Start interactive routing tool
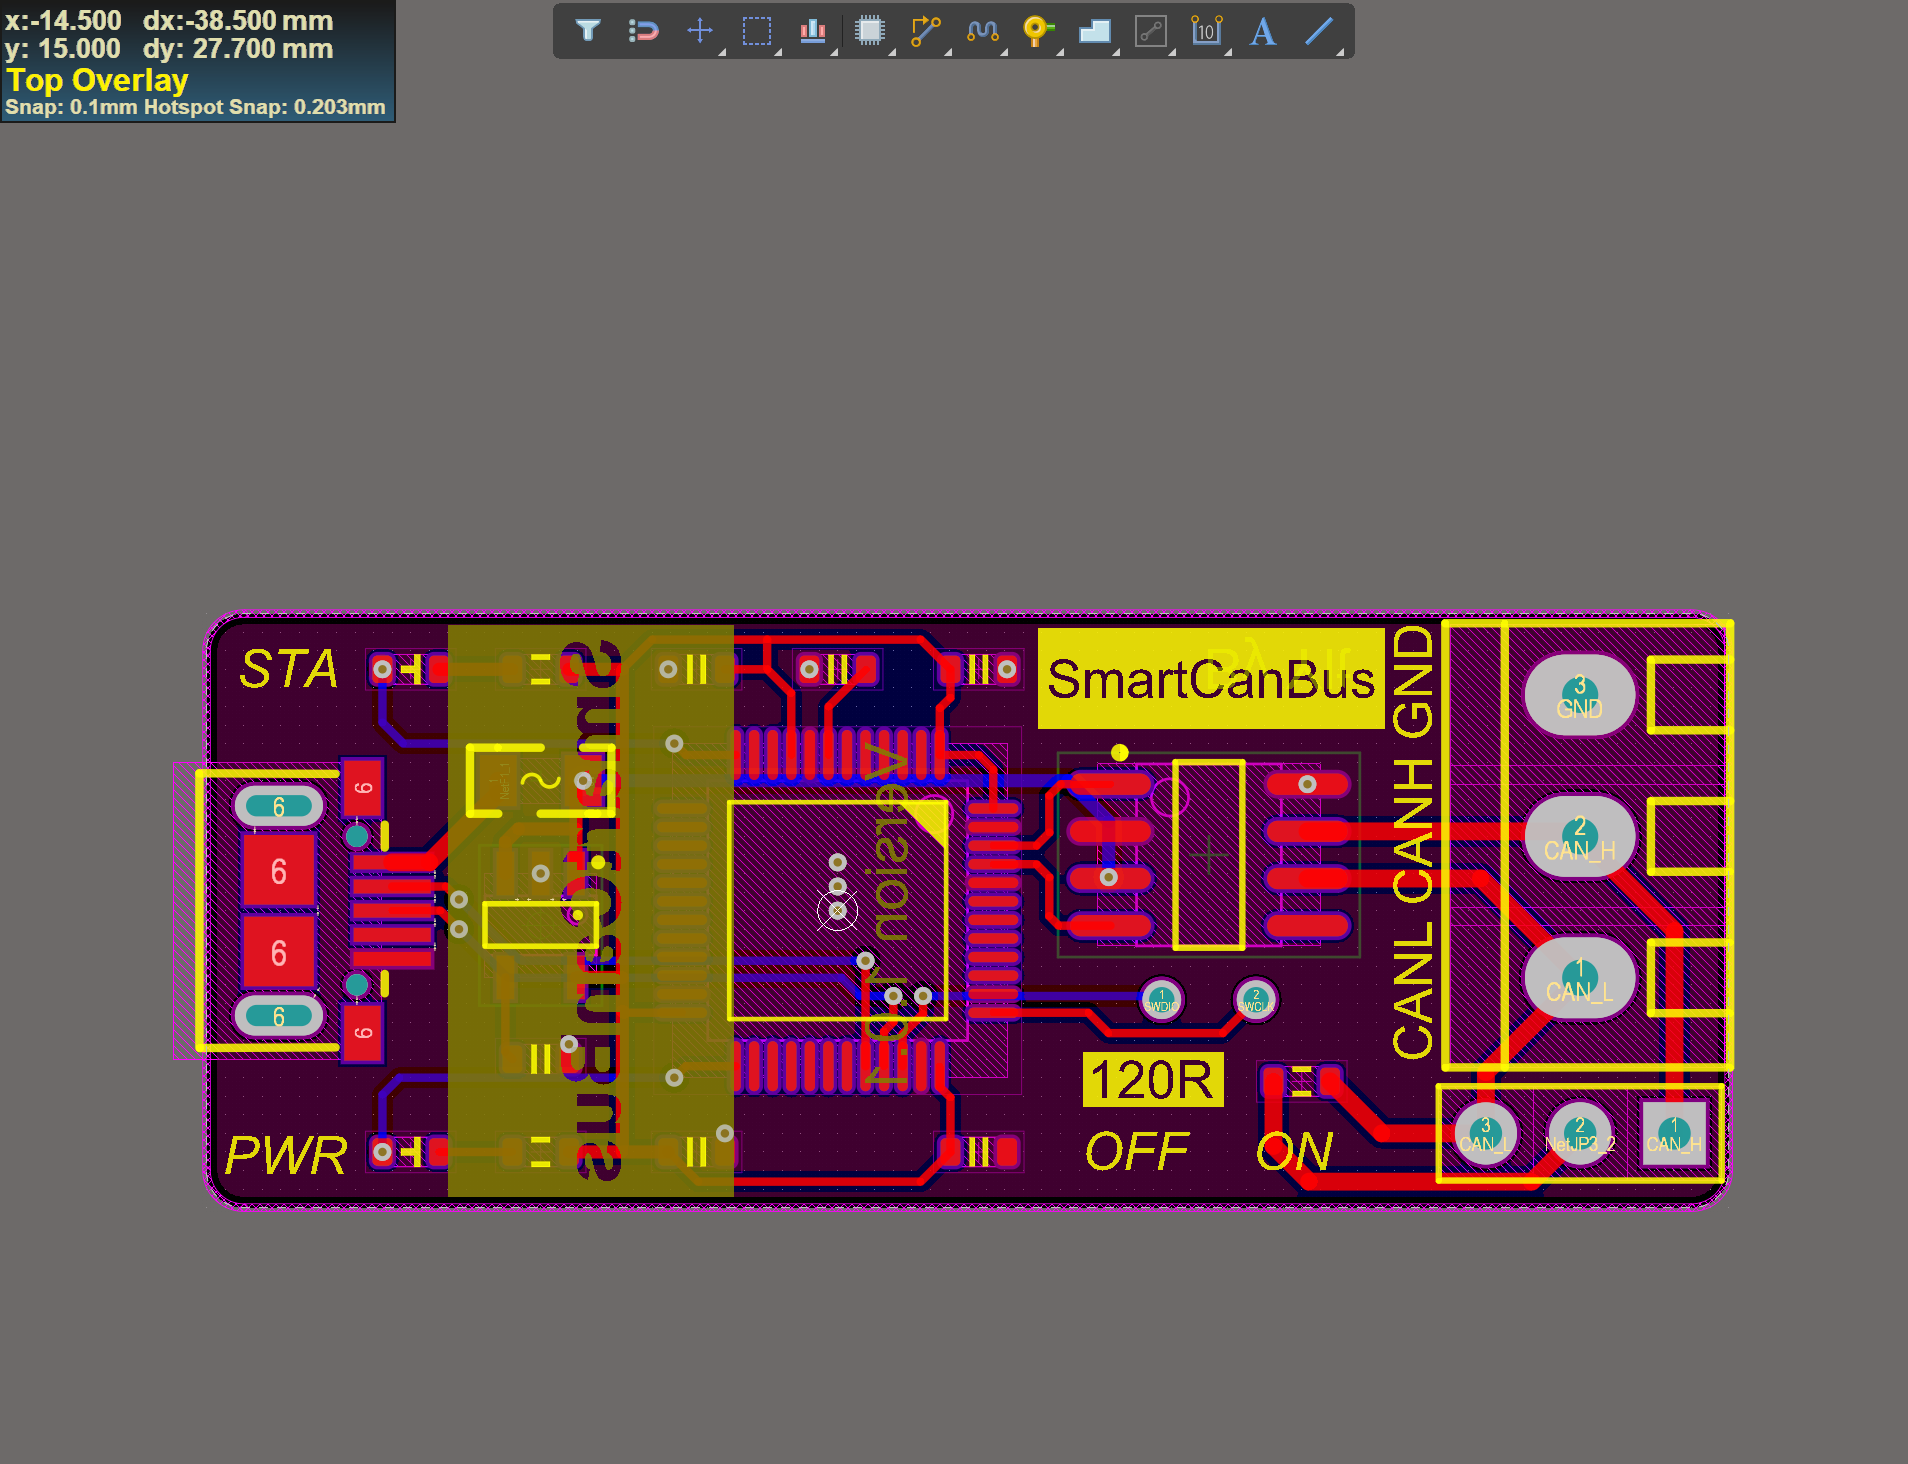The width and height of the screenshot is (1908, 1464). [x=926, y=31]
